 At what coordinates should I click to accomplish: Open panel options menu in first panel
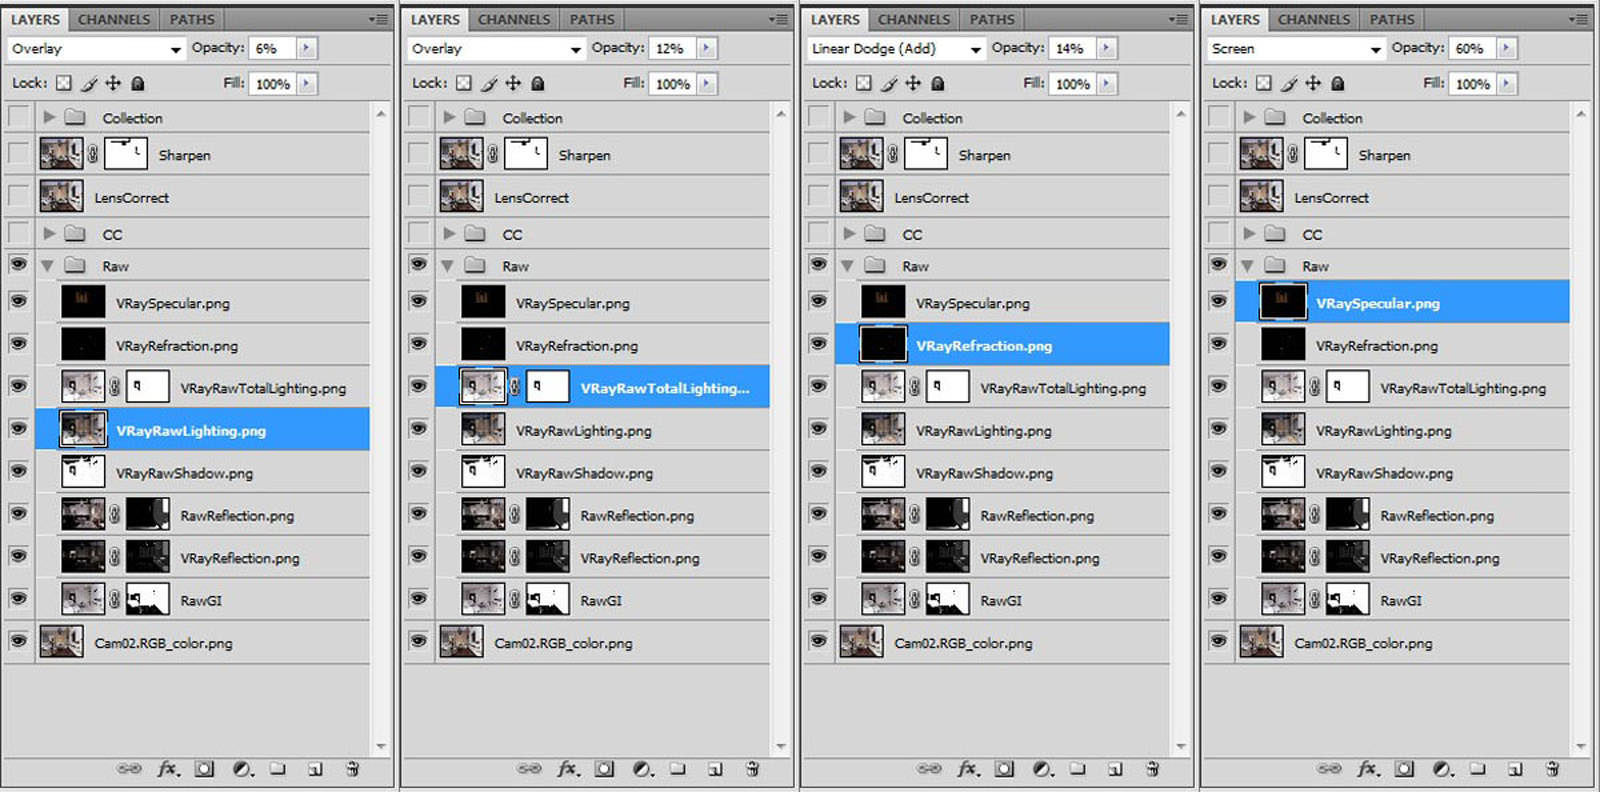[378, 19]
